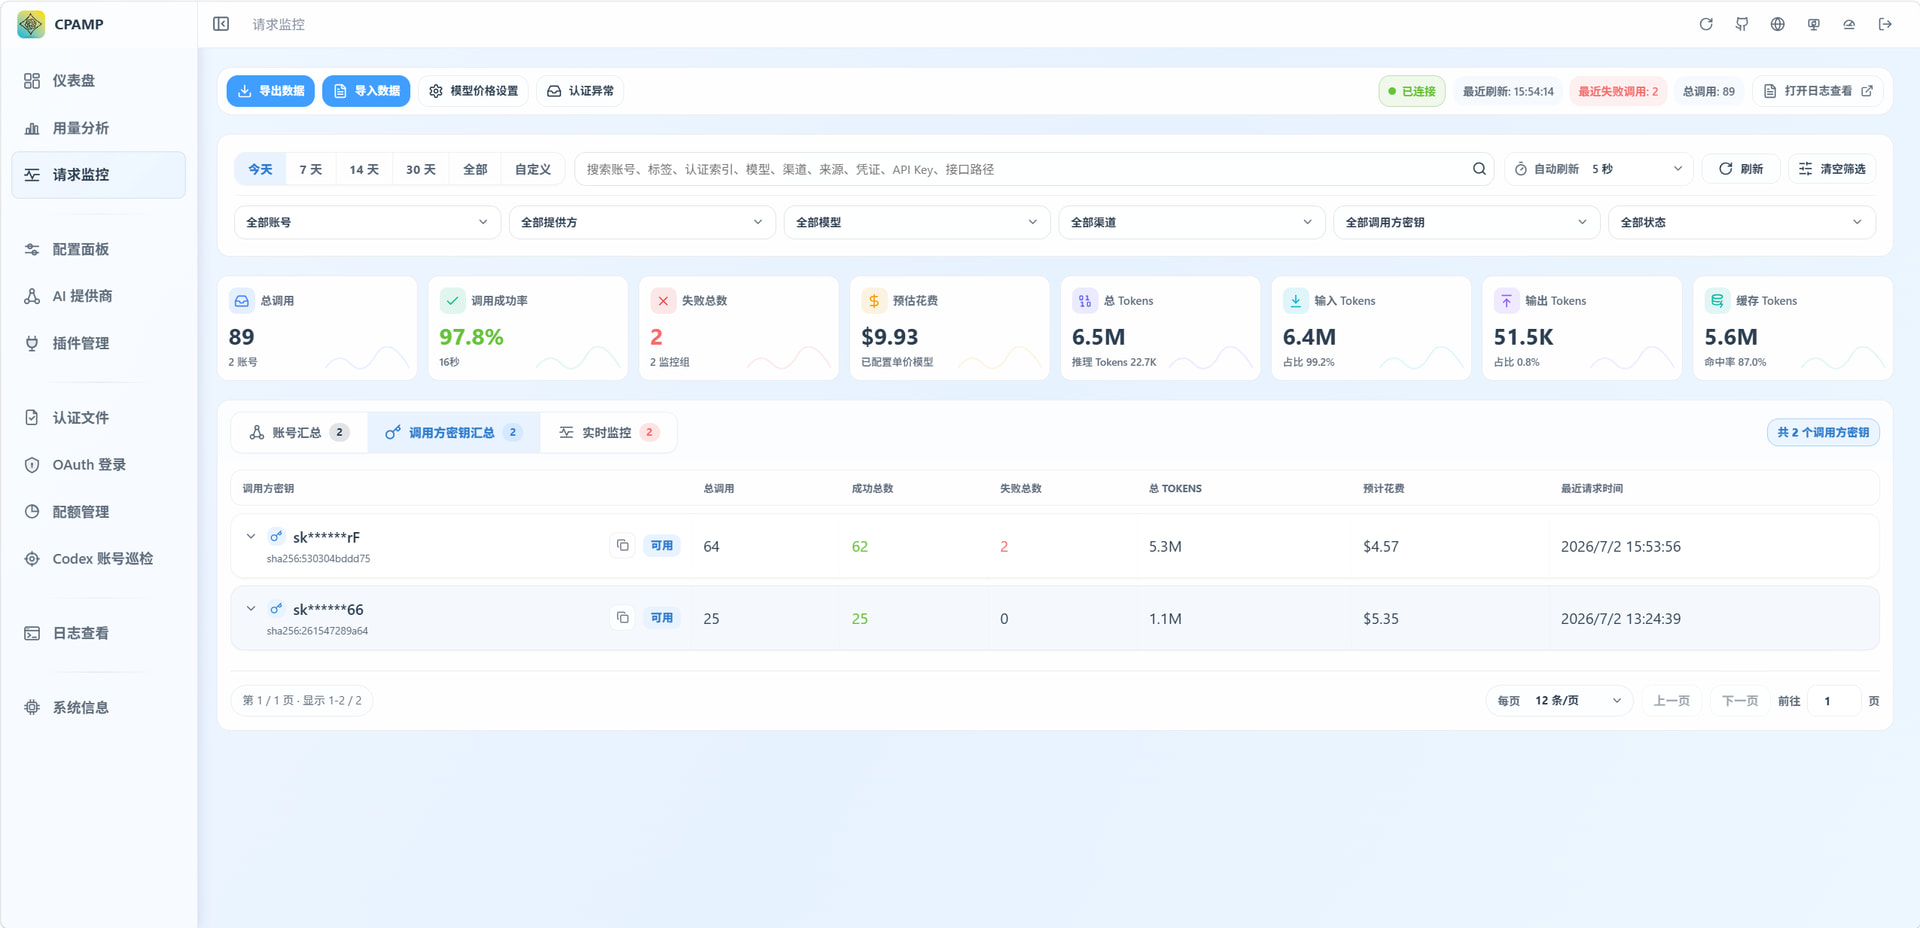Screen dimensions: 1920x928
Task: Switch to the 账号汇总 tab
Action: coord(299,432)
